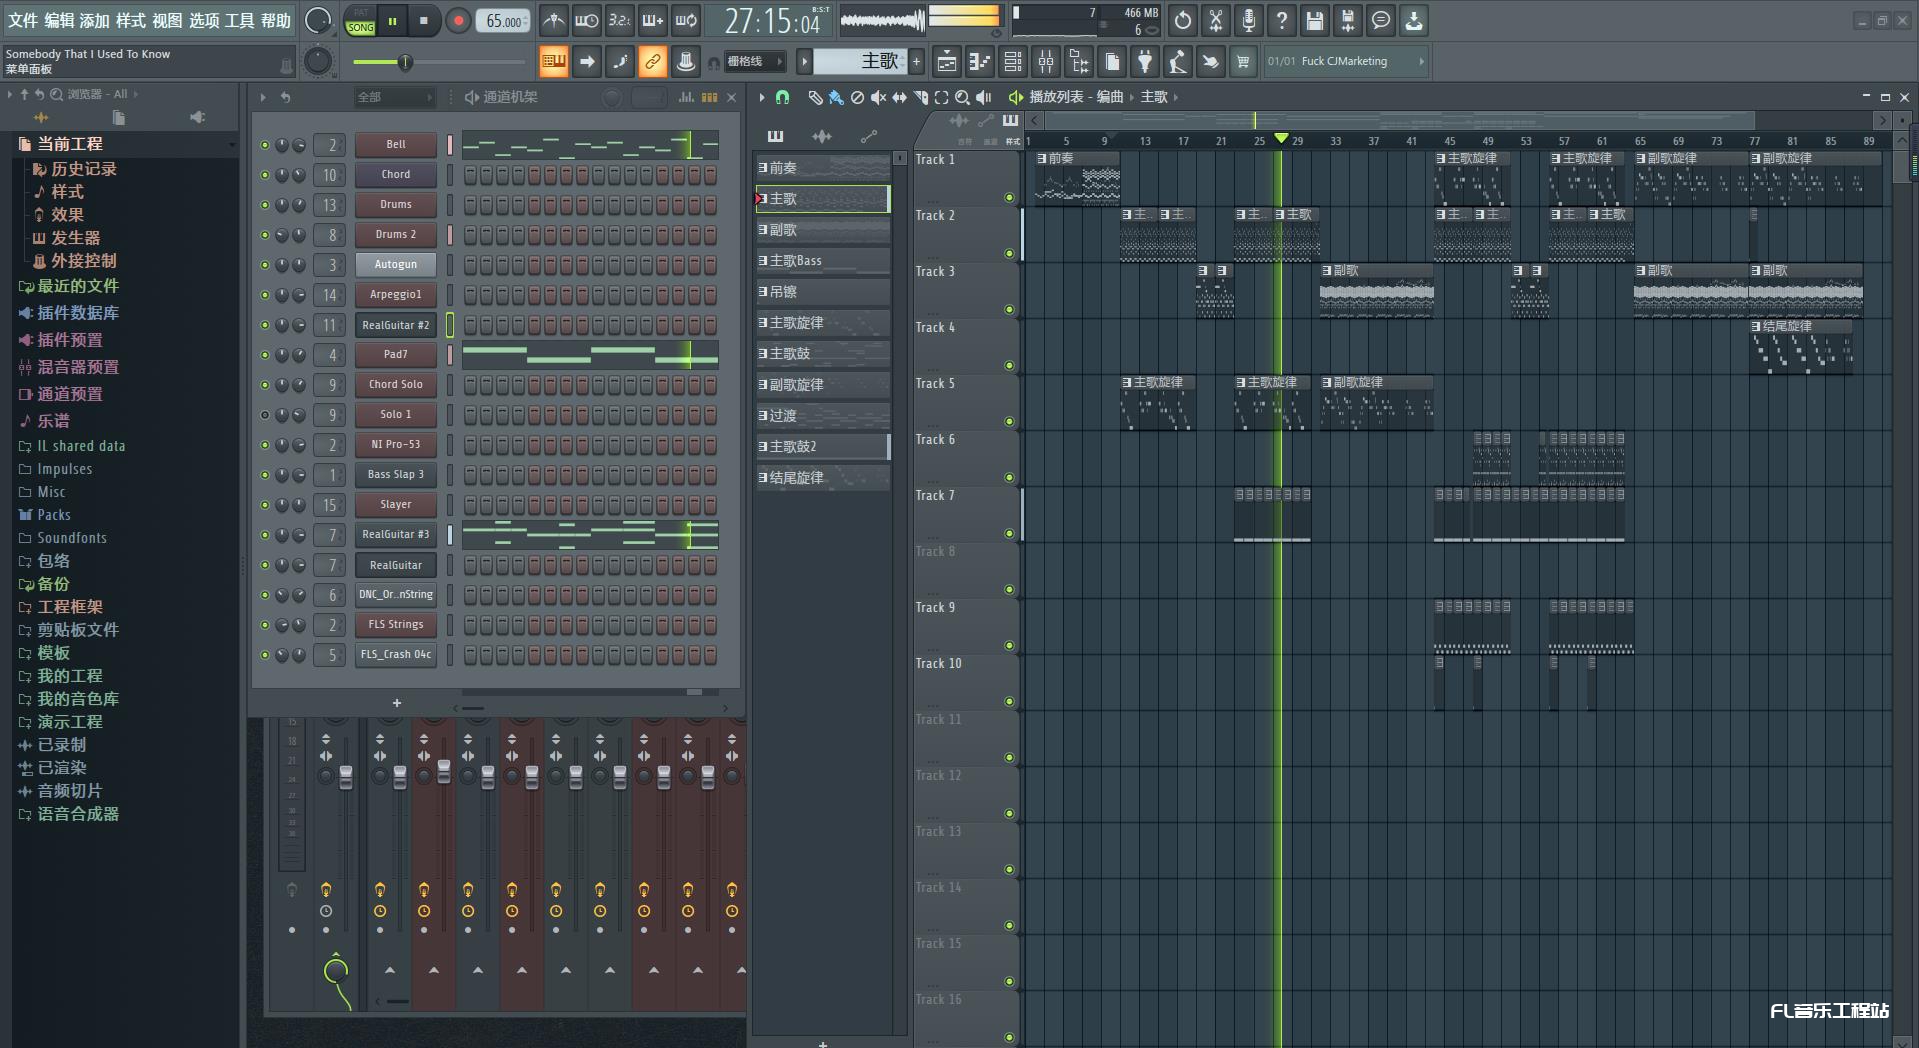Screen dimensions: 1919x1048
Task: Open the piano roll from toolbar
Action: coord(979,62)
